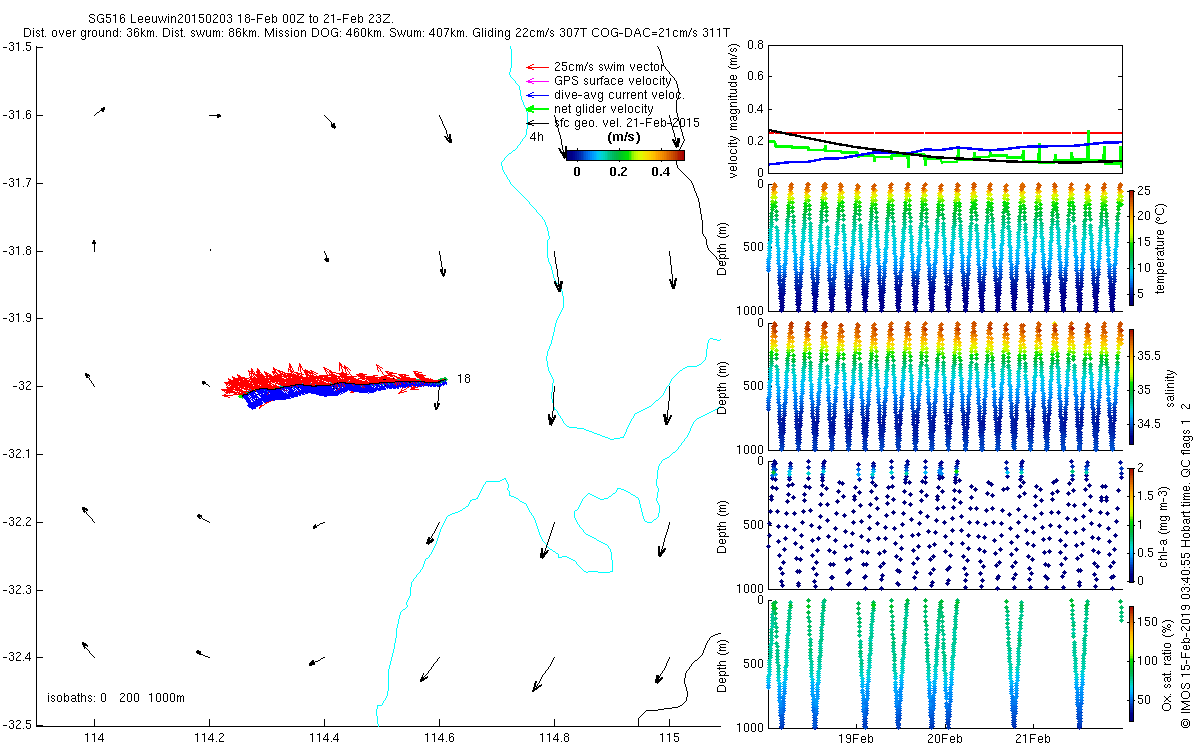Click the 114.2 longitude tick label
Viewport: 1200px width, 750px height.
[209, 739]
